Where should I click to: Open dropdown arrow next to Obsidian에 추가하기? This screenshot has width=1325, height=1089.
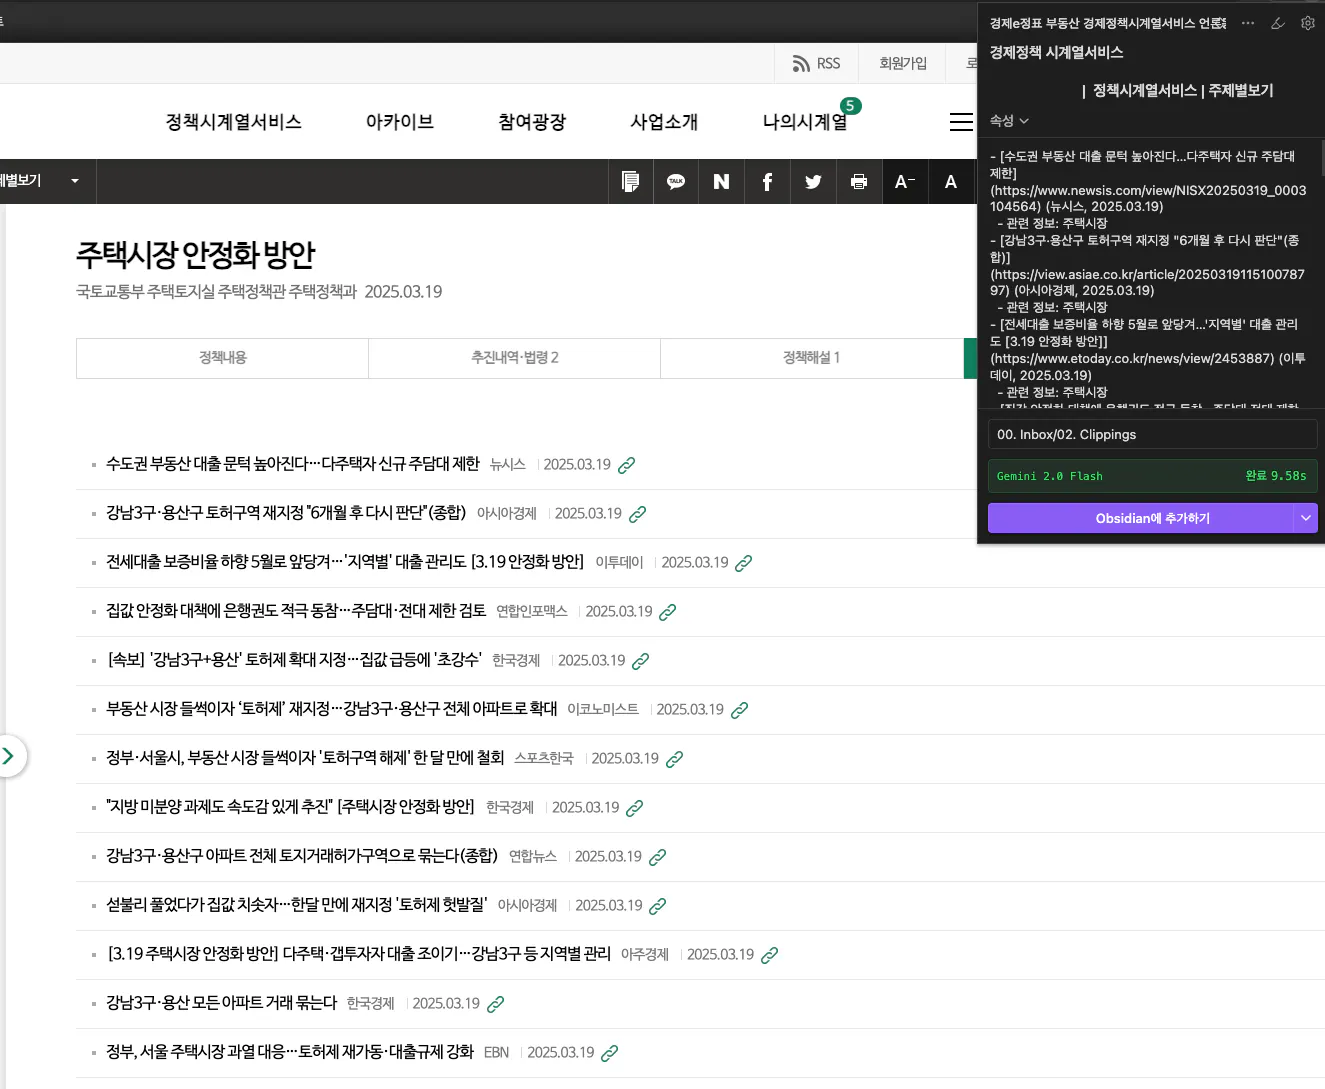(x=1306, y=518)
